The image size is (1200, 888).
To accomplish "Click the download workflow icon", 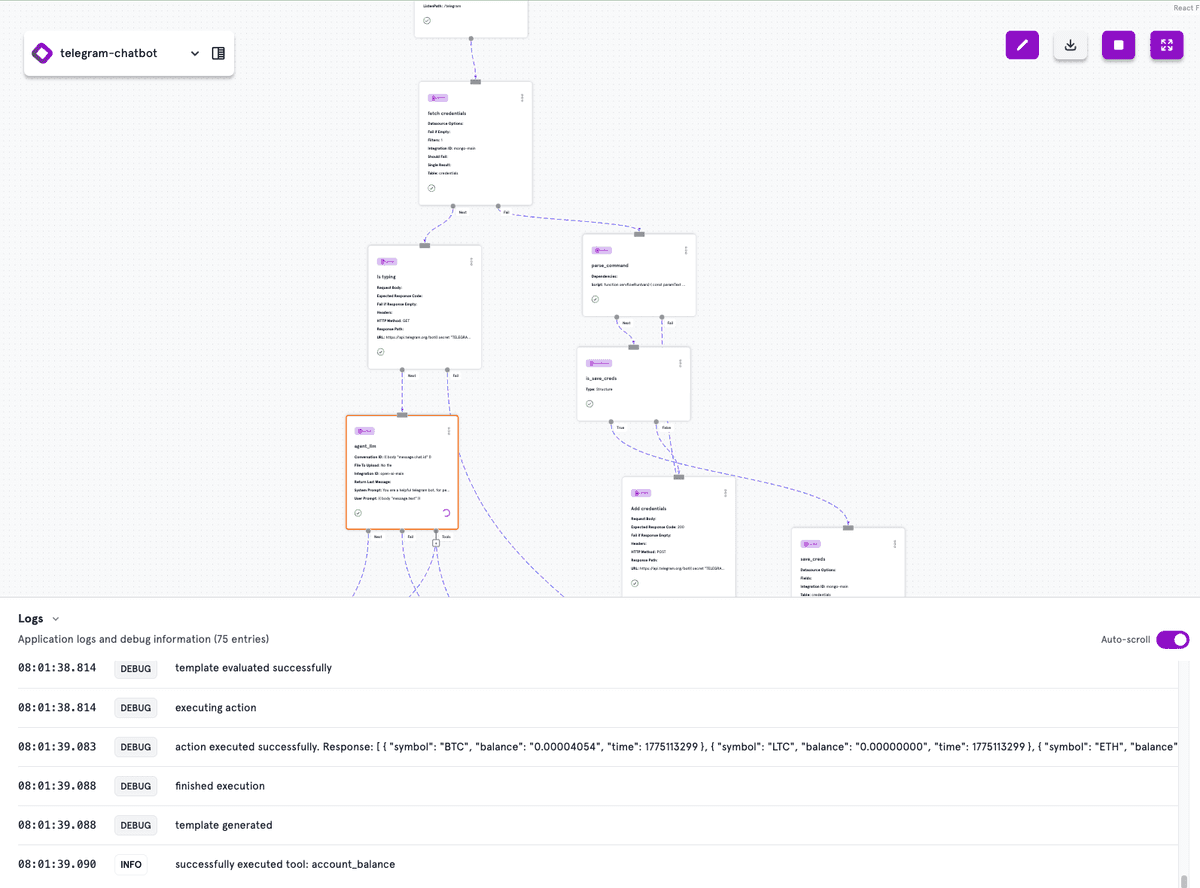I will 1070,45.
